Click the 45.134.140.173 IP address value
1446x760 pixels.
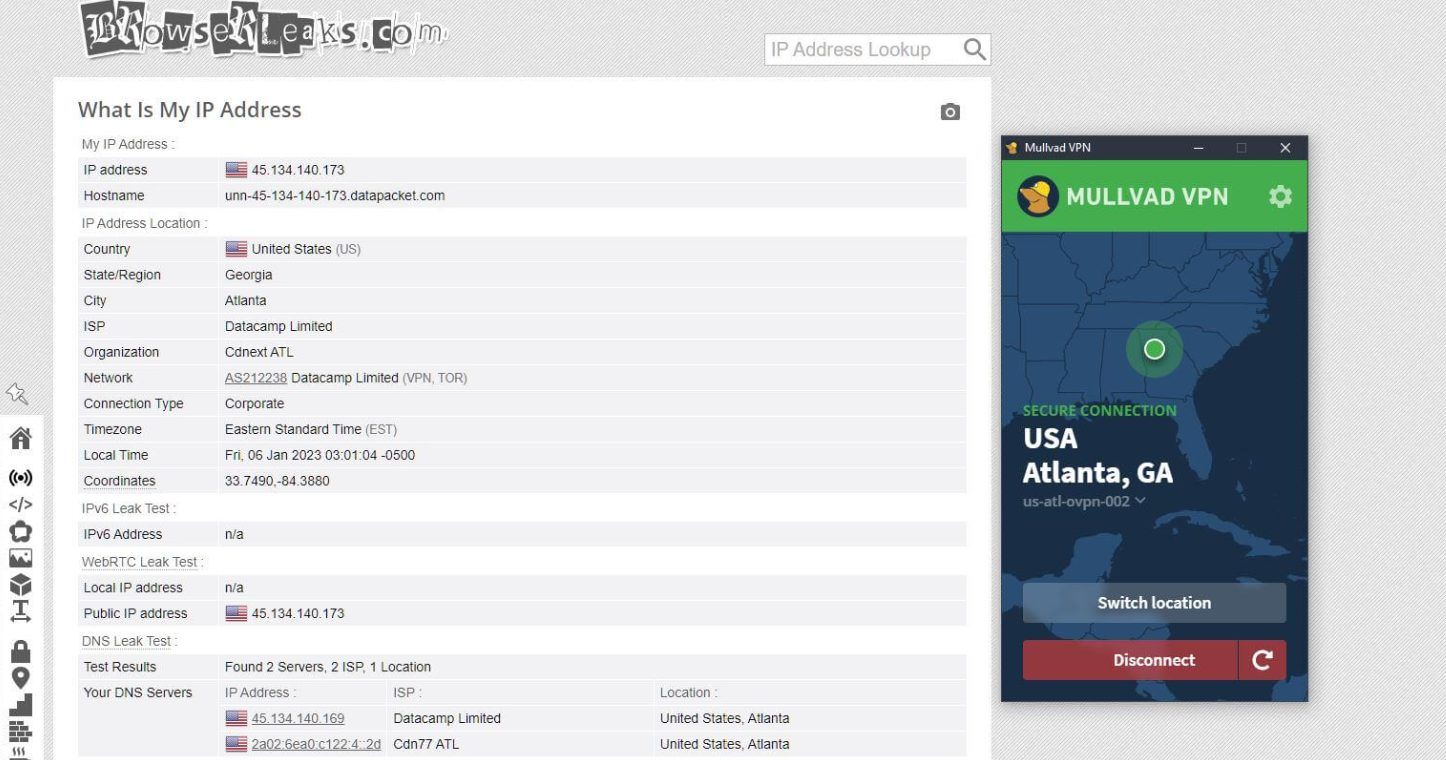(298, 170)
